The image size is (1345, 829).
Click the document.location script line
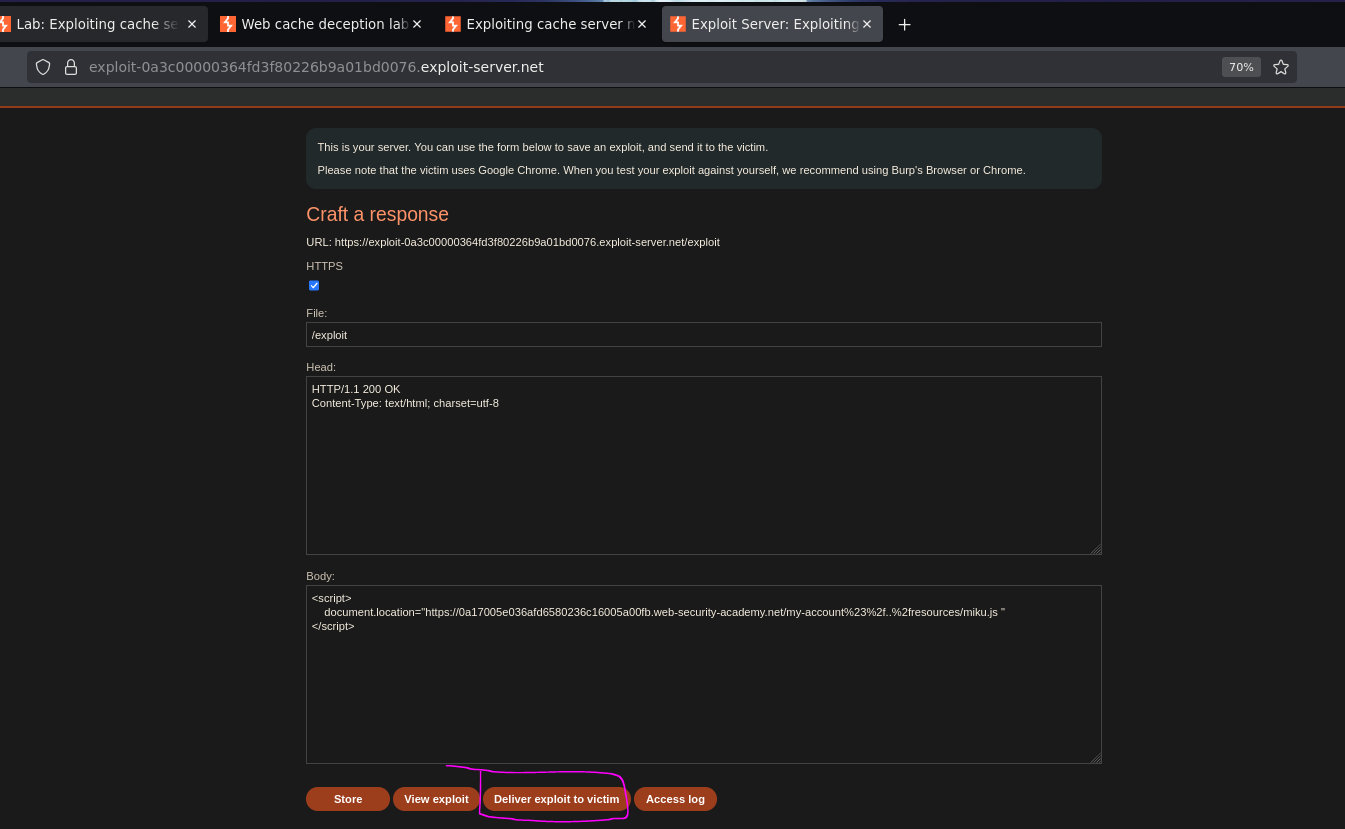(x=664, y=611)
